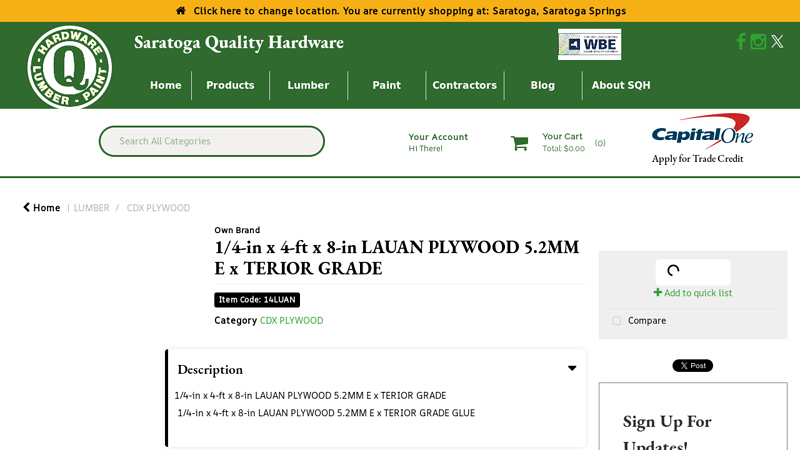This screenshot has height=450, width=800.
Task: Open the Products menu
Action: [x=230, y=85]
